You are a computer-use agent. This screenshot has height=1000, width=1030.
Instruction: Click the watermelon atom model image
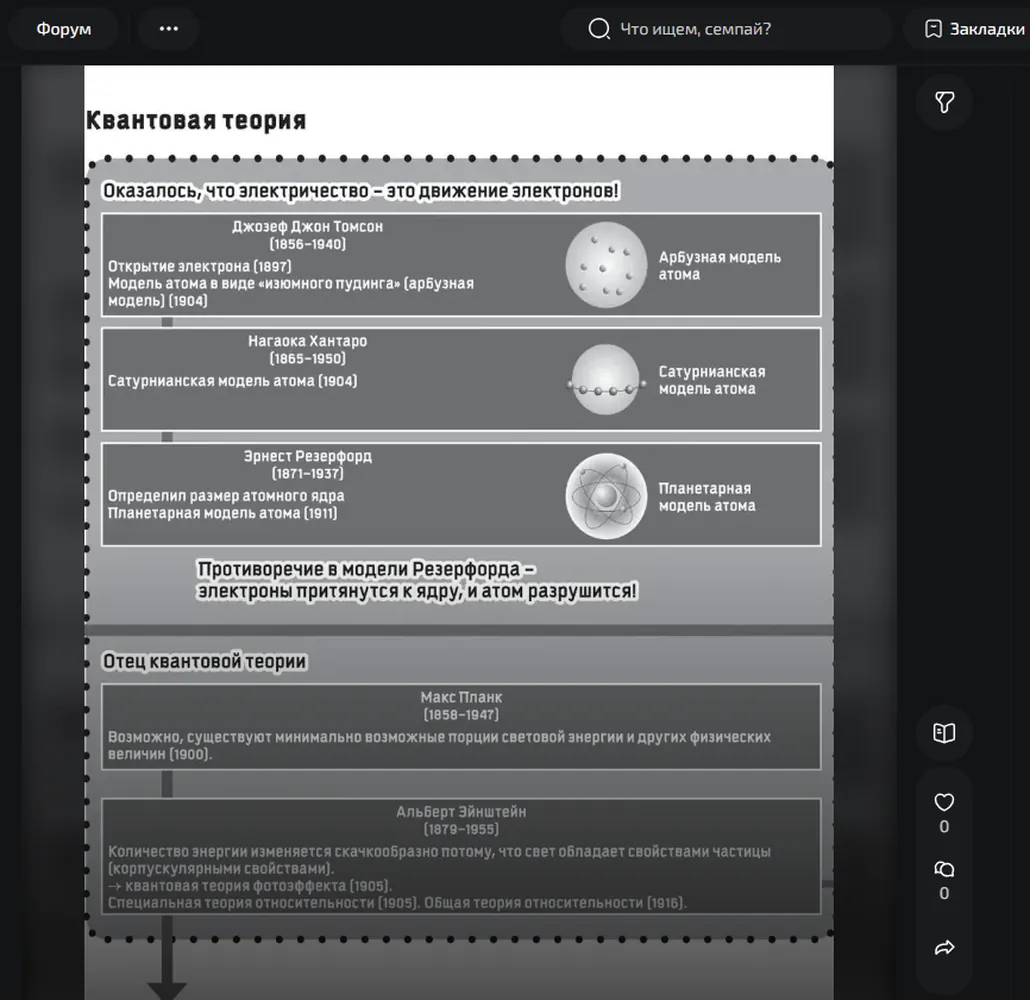tap(606, 264)
